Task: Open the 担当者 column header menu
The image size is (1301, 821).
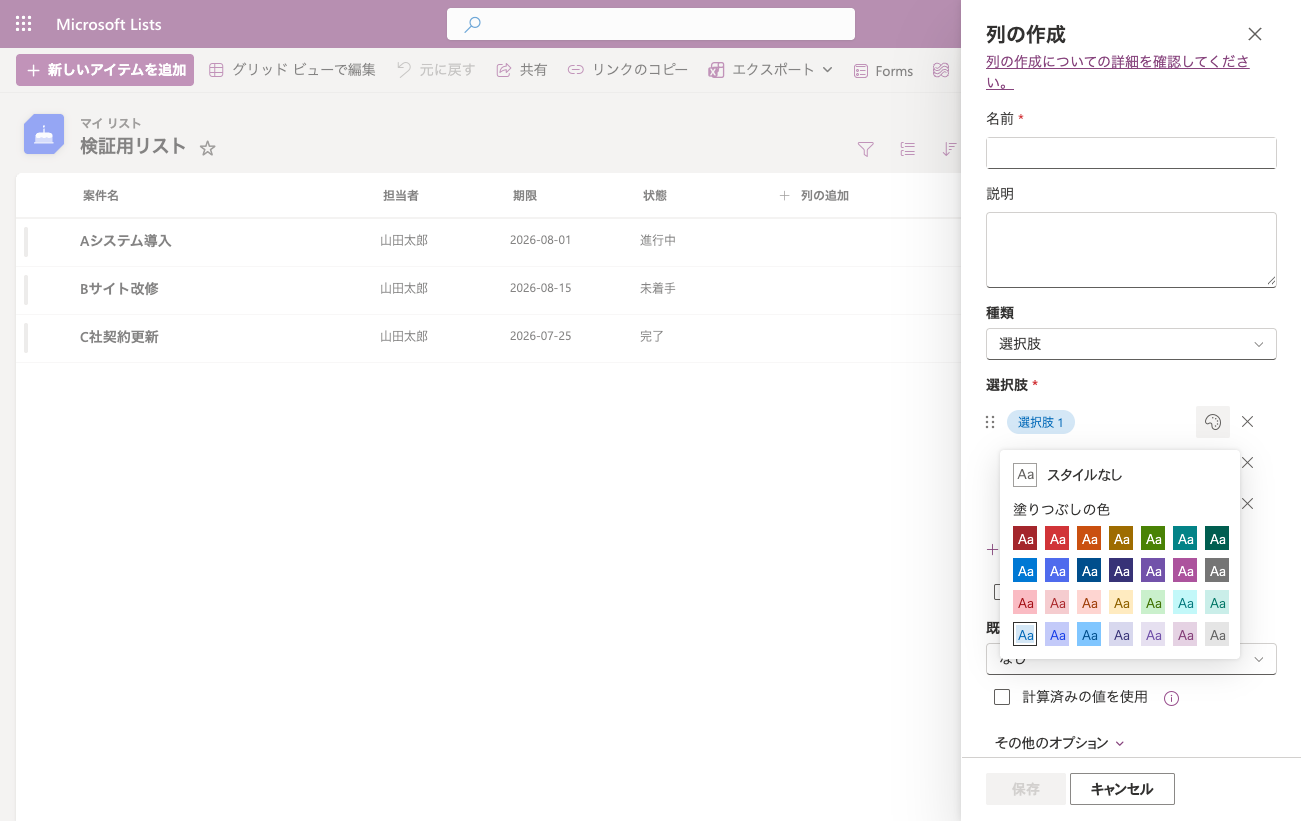Action: (401, 196)
